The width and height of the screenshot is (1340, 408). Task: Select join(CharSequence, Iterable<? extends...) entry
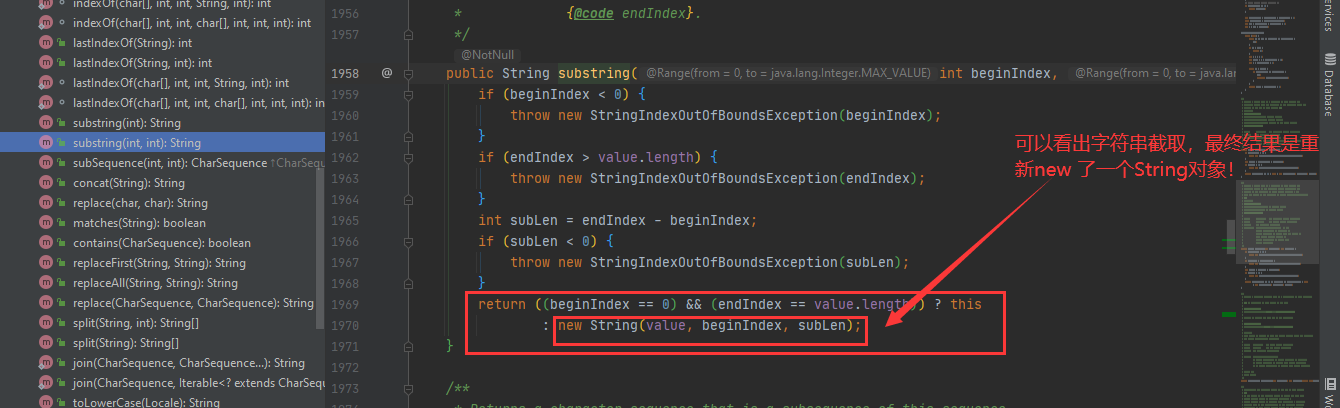click(162, 383)
